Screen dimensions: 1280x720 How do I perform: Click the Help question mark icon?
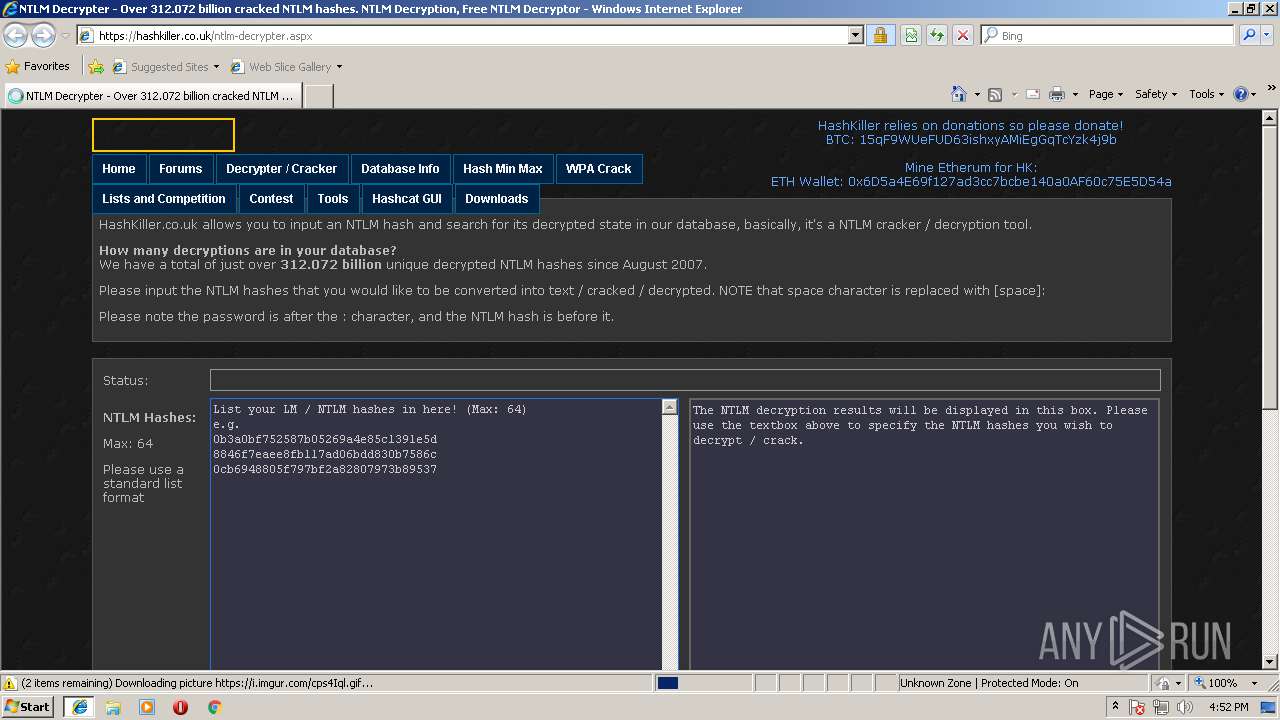click(1241, 94)
